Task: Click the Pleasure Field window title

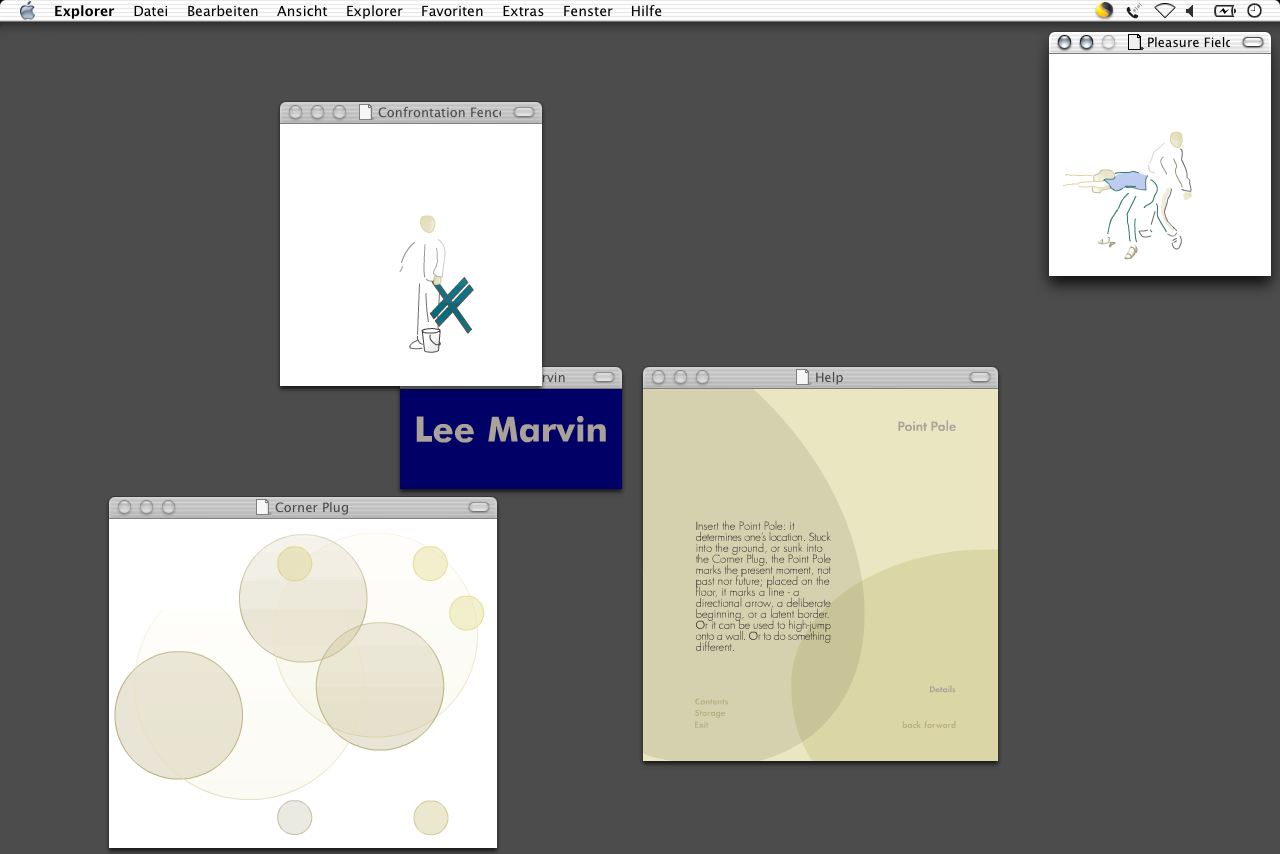Action: point(1188,42)
